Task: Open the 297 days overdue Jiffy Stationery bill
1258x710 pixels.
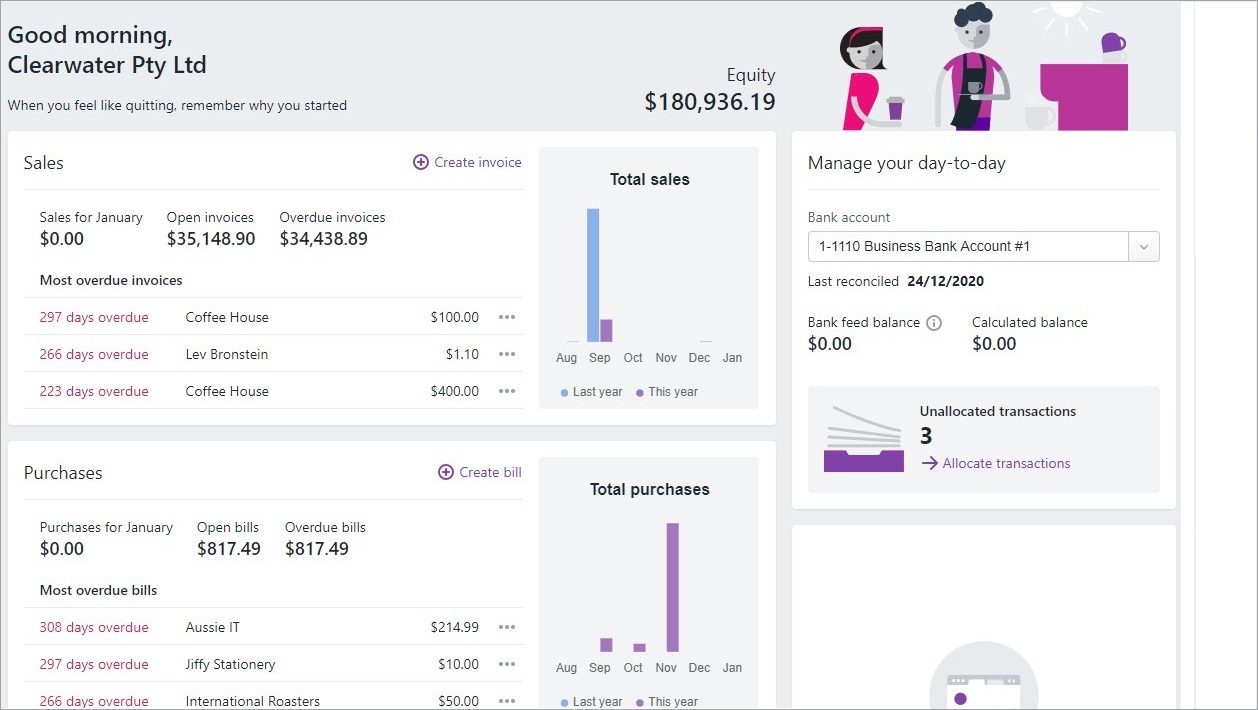Action: tap(94, 664)
